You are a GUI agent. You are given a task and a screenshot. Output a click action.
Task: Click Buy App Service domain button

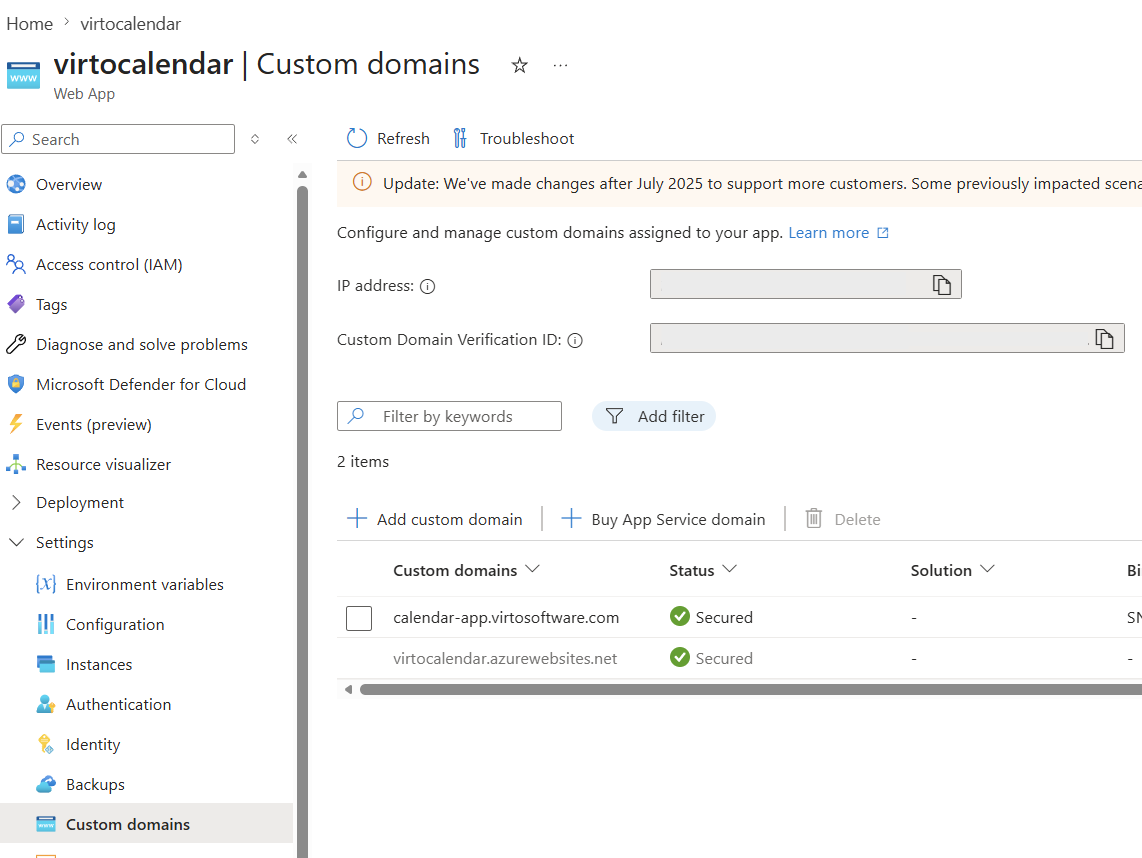click(x=663, y=519)
